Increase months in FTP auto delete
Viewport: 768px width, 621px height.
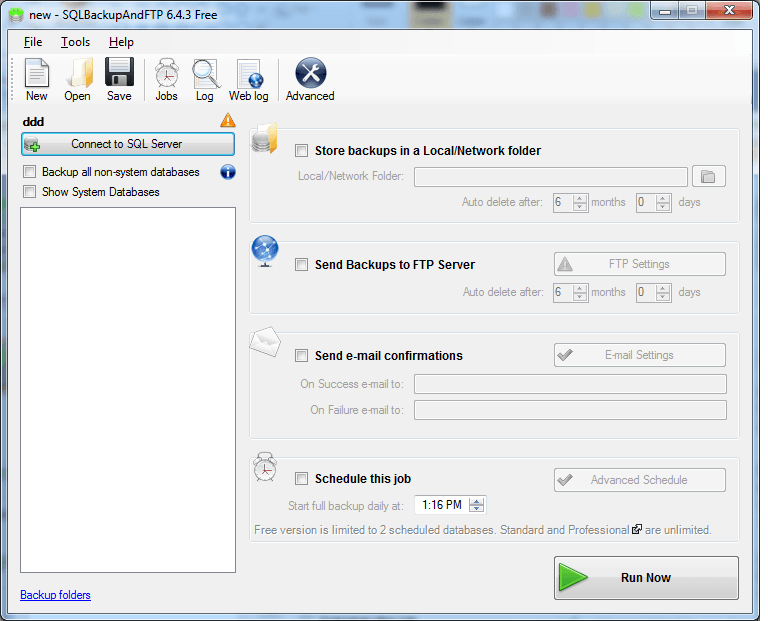pyautogui.click(x=580, y=288)
